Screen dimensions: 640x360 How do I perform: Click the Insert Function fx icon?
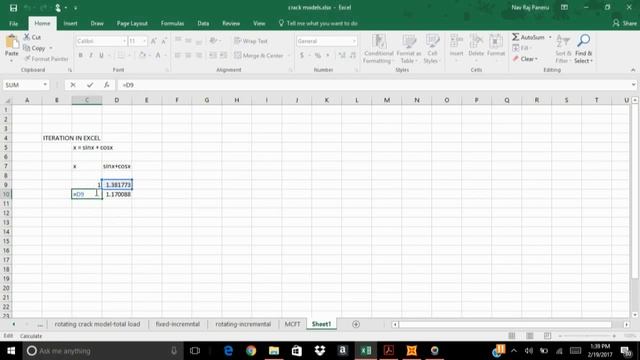107,85
